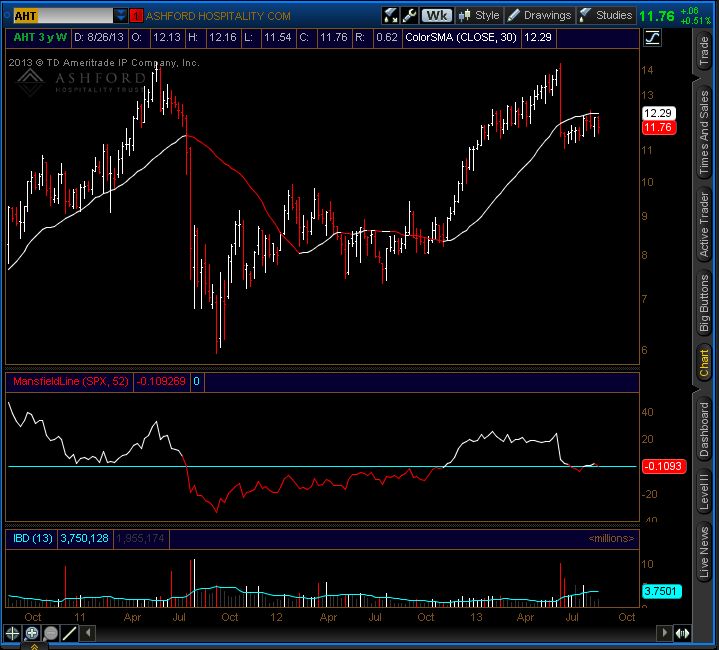Click the open value 12.13
719x650 pixels.
coord(166,38)
